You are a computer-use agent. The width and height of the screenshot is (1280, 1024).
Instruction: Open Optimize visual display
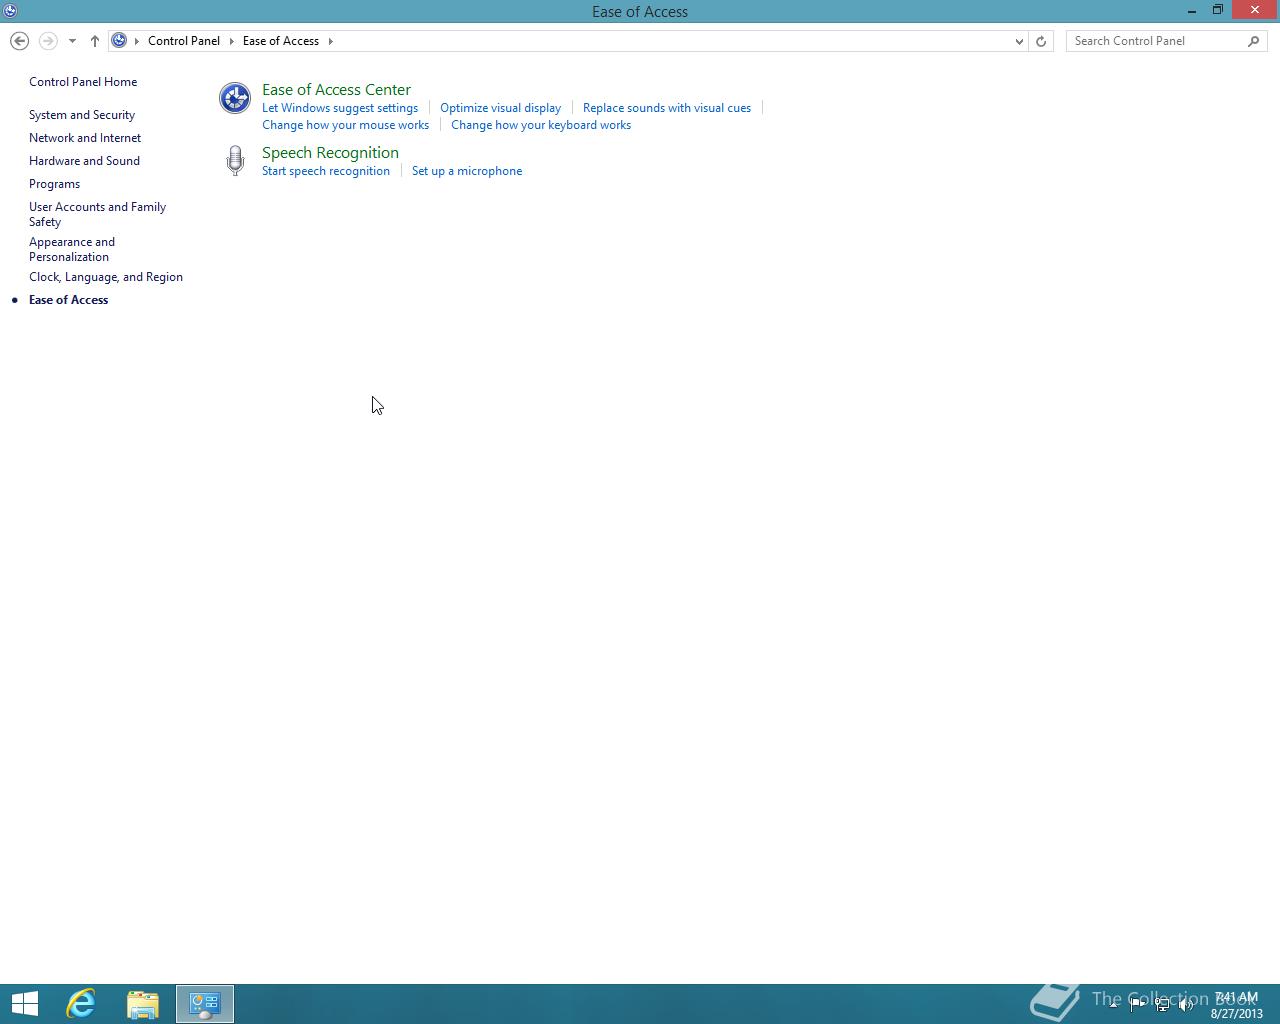point(500,108)
